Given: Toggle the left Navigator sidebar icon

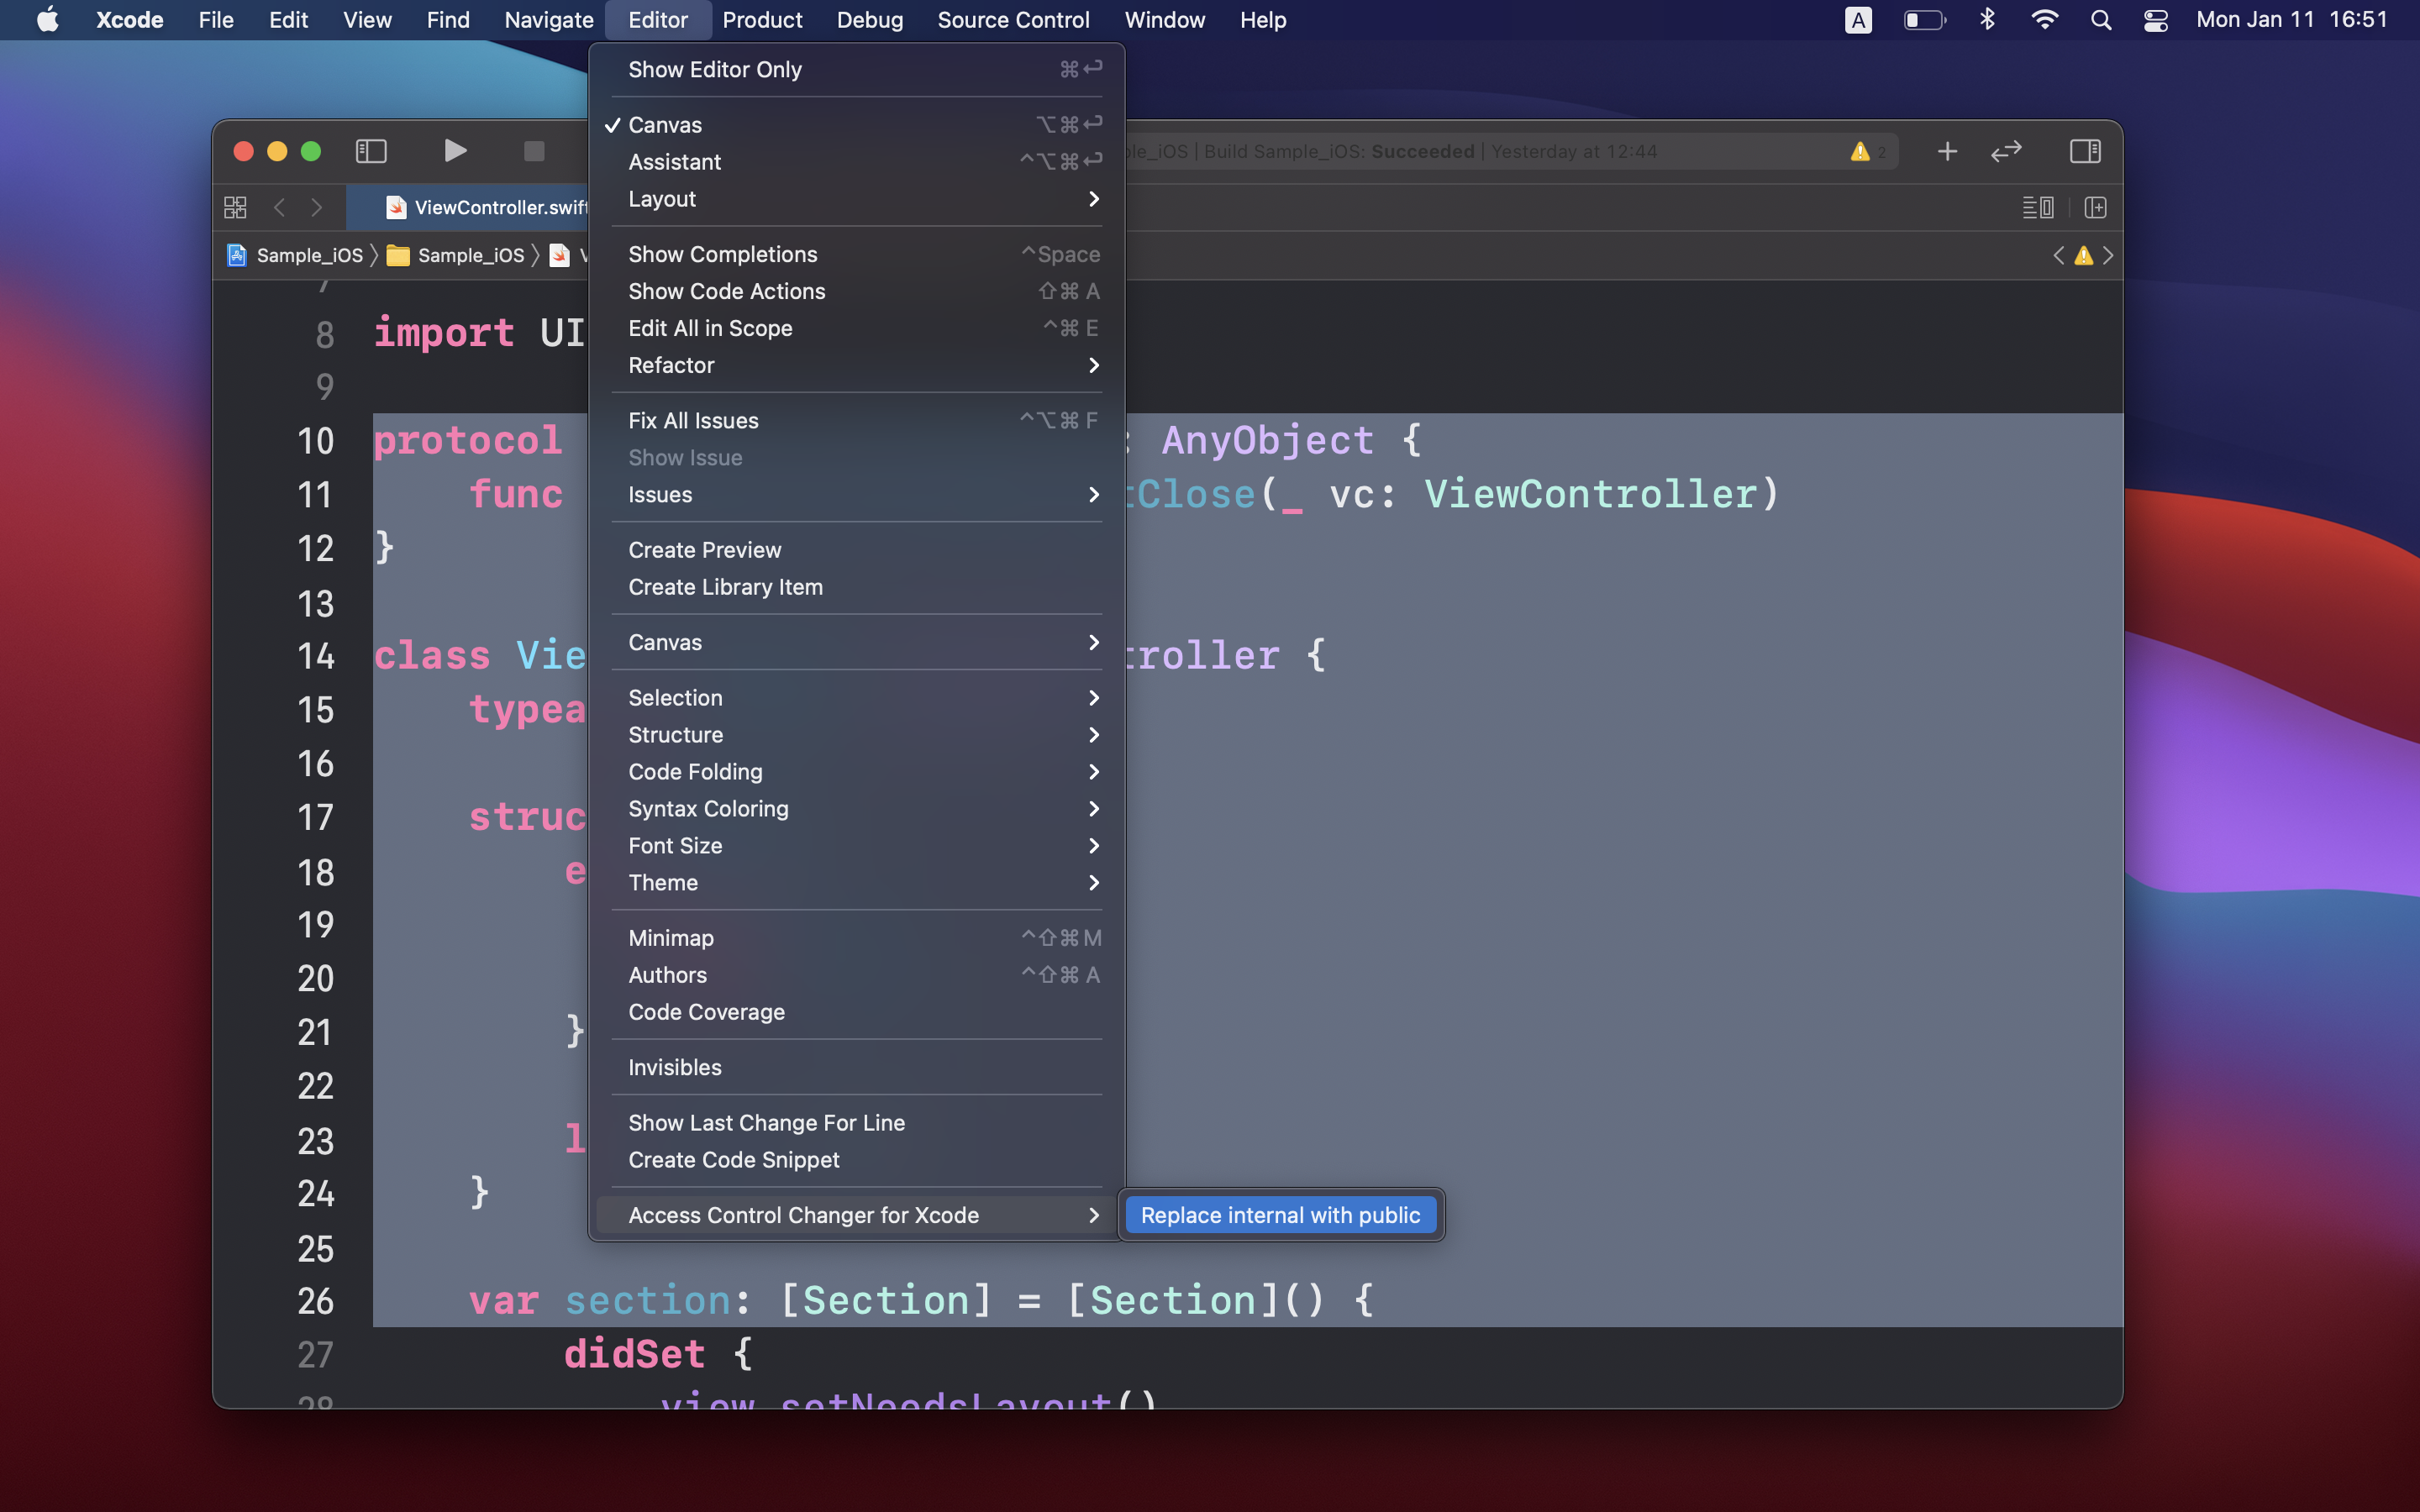Looking at the screenshot, I should 371,151.
